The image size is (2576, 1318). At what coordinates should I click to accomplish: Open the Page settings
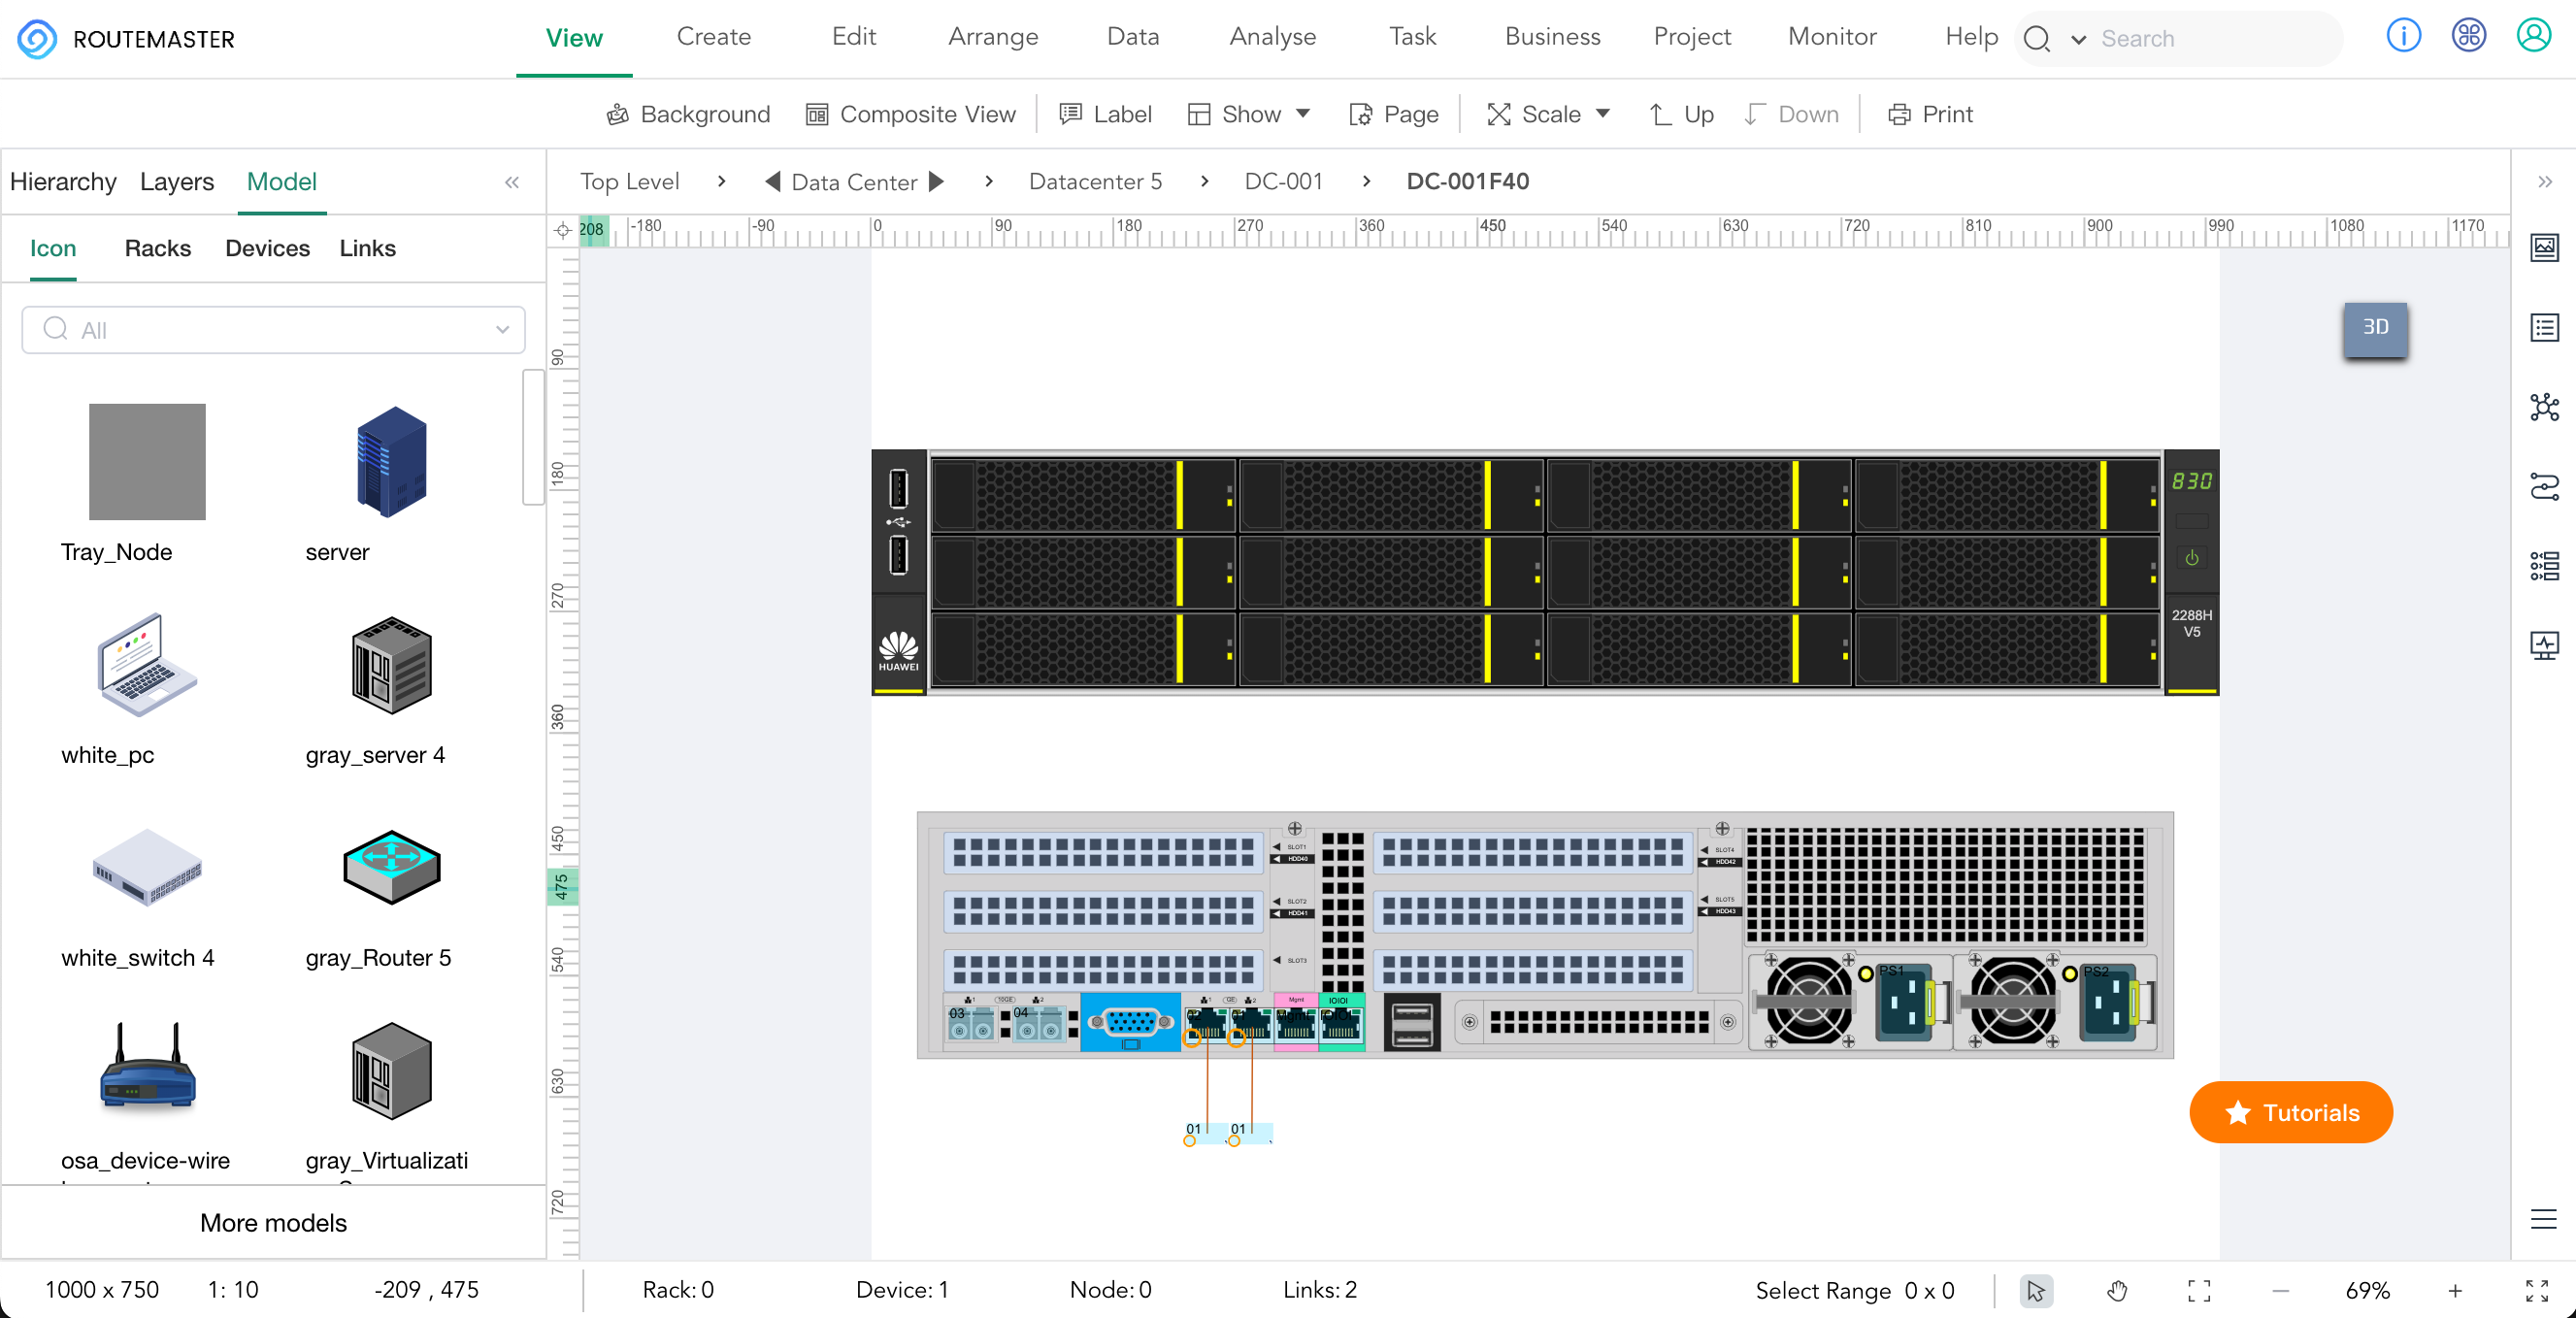pos(1394,114)
